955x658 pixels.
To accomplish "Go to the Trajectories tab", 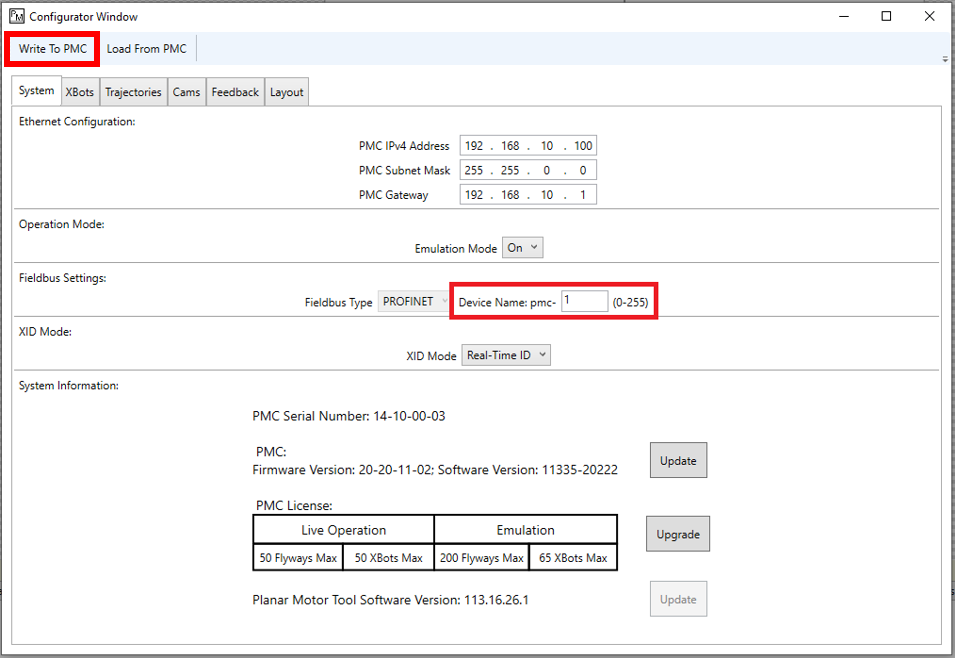I will tap(133, 92).
